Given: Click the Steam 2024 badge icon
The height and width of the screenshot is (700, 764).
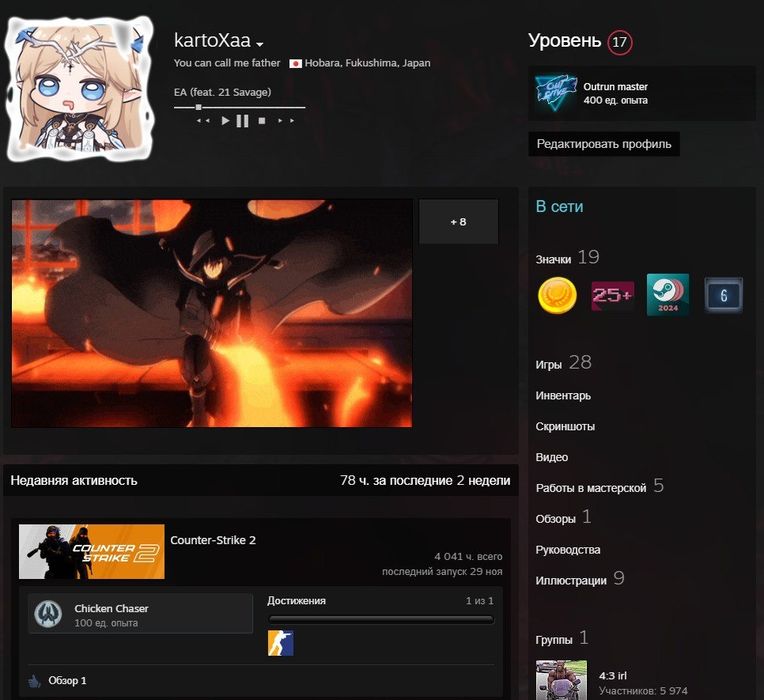Looking at the screenshot, I should click(668, 294).
